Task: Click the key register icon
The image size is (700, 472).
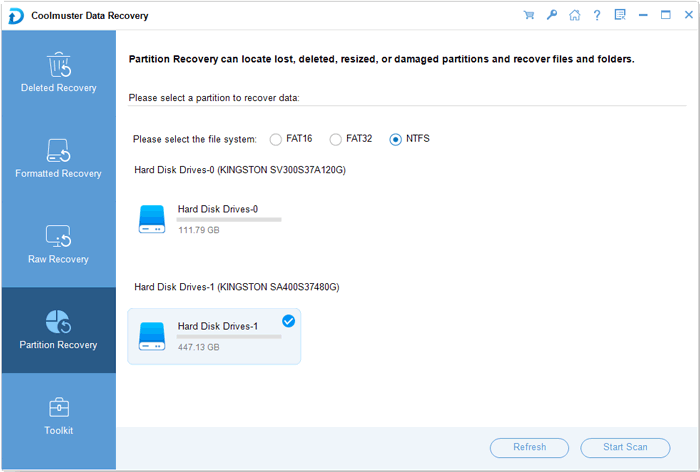Action: click(x=552, y=15)
